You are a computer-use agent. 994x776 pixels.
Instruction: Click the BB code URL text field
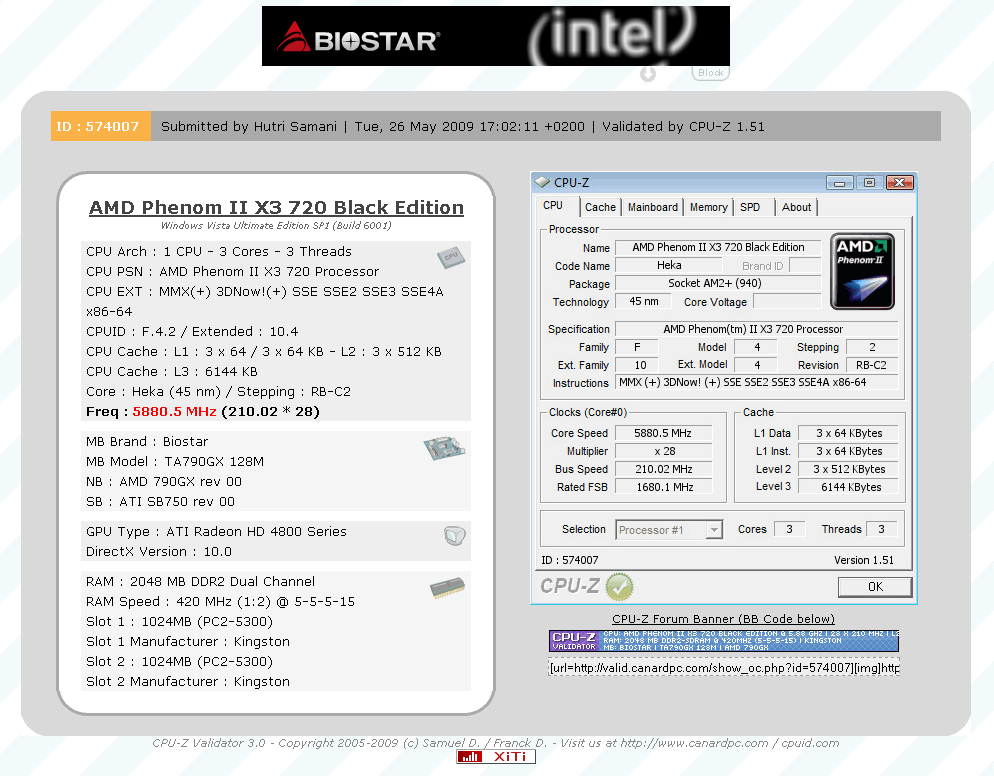click(724, 668)
